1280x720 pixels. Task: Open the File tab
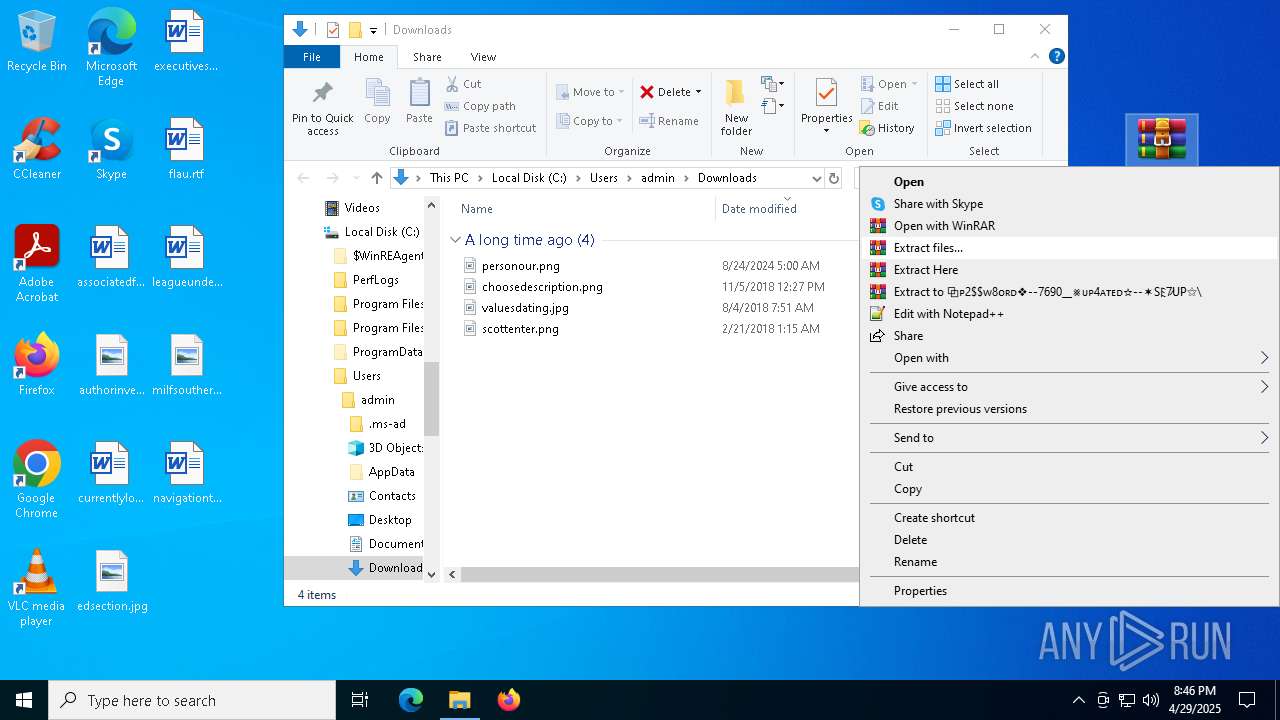click(312, 57)
